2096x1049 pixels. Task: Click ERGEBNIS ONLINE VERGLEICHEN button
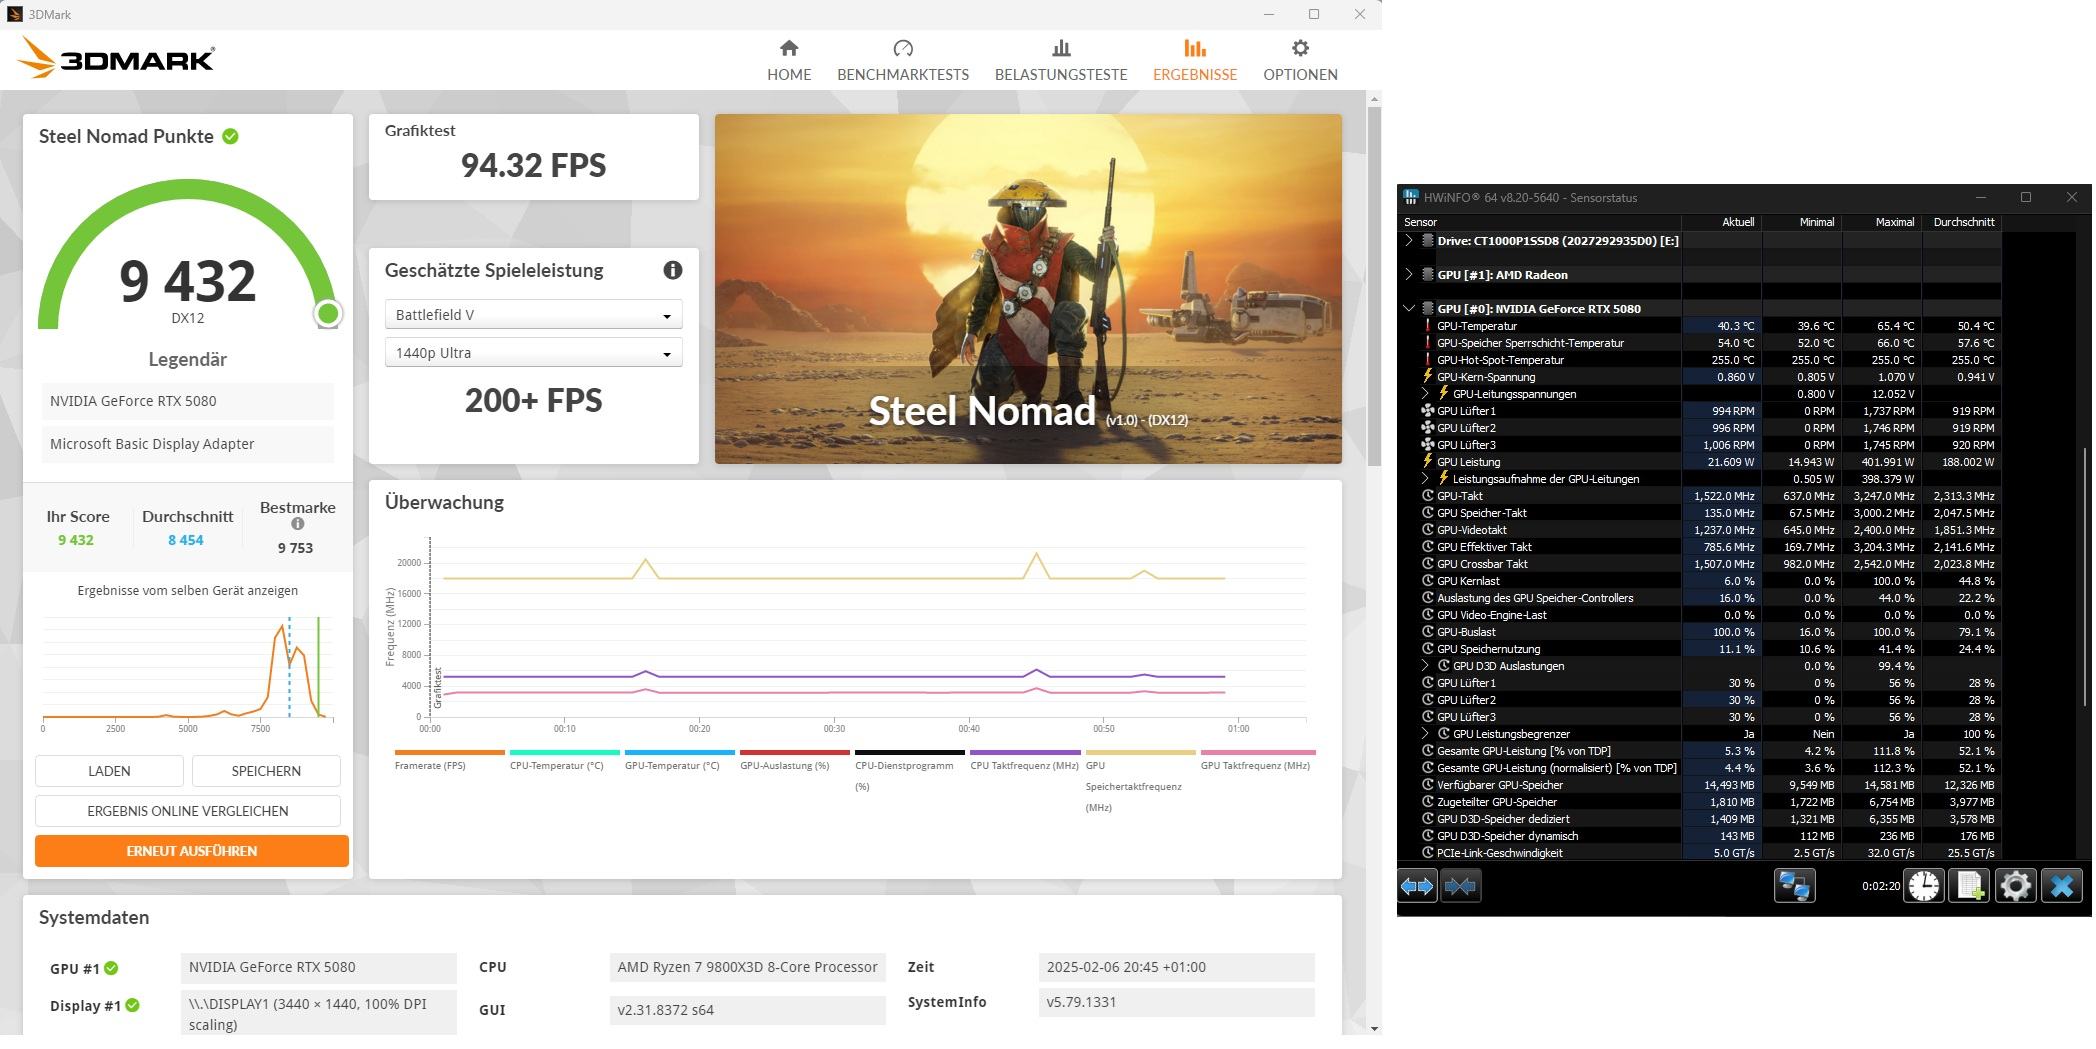click(188, 810)
